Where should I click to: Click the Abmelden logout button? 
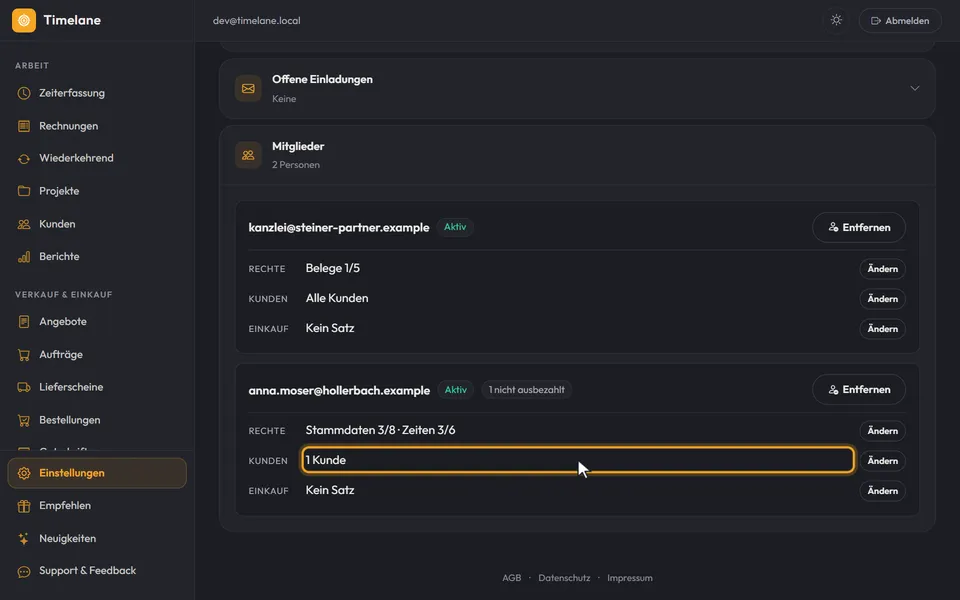coord(900,20)
